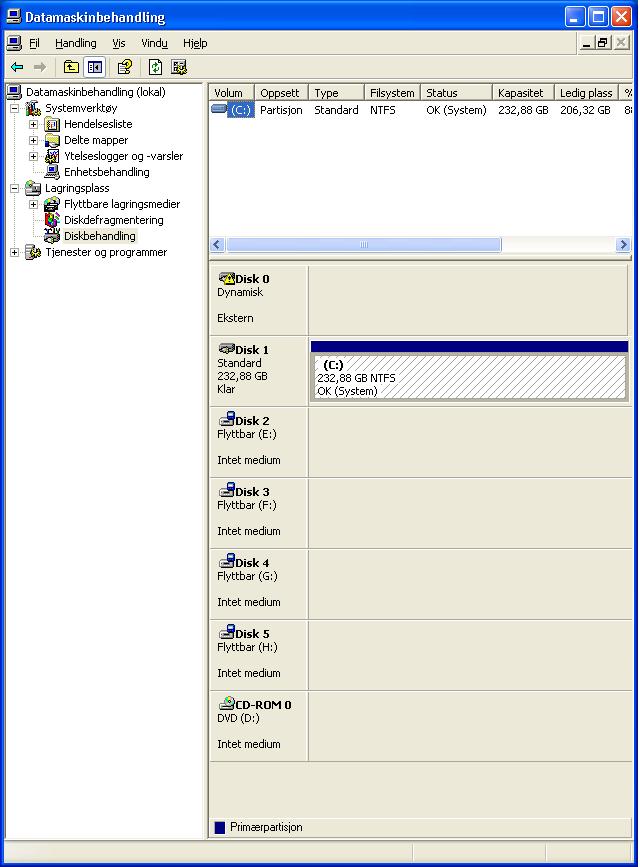The height and width of the screenshot is (867, 640).
Task: Sort by the Type column header
Action: (336, 92)
